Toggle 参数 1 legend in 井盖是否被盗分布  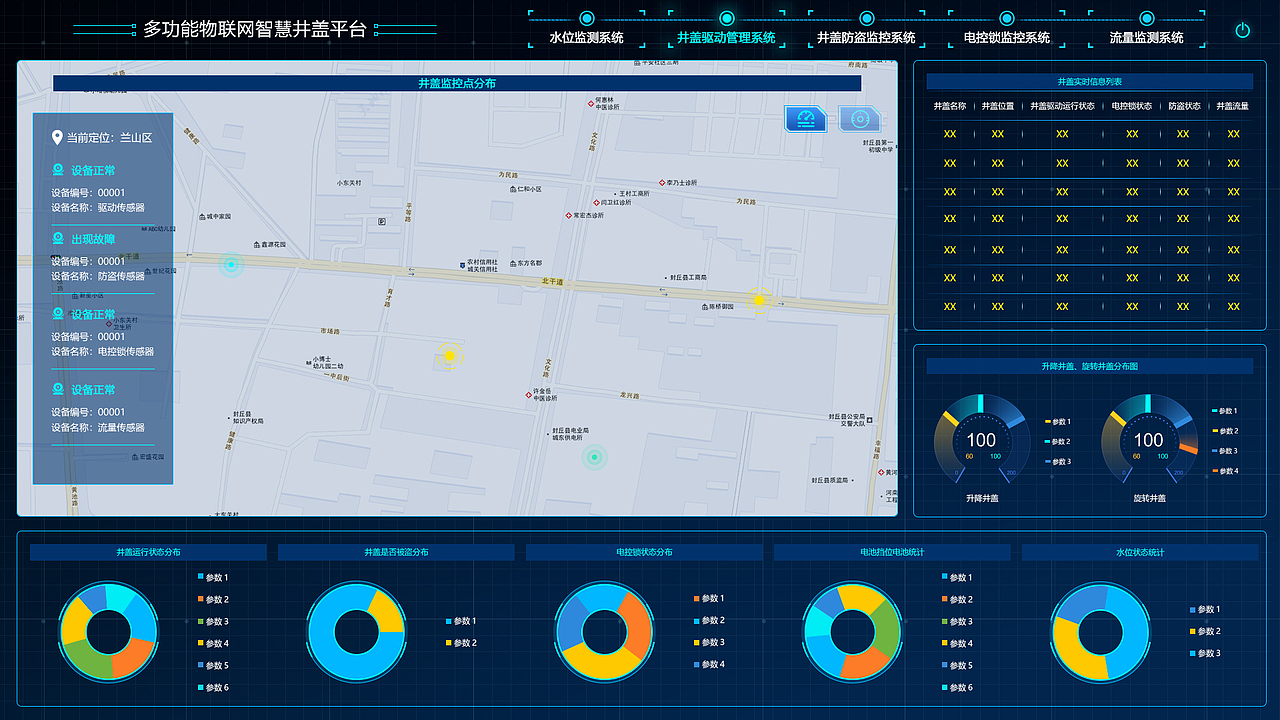click(461, 621)
